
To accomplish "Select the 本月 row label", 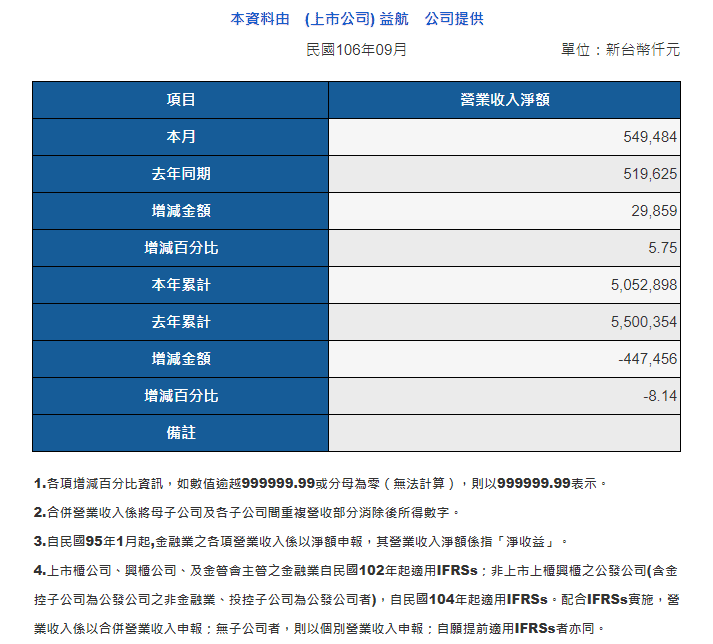I will tap(180, 137).
